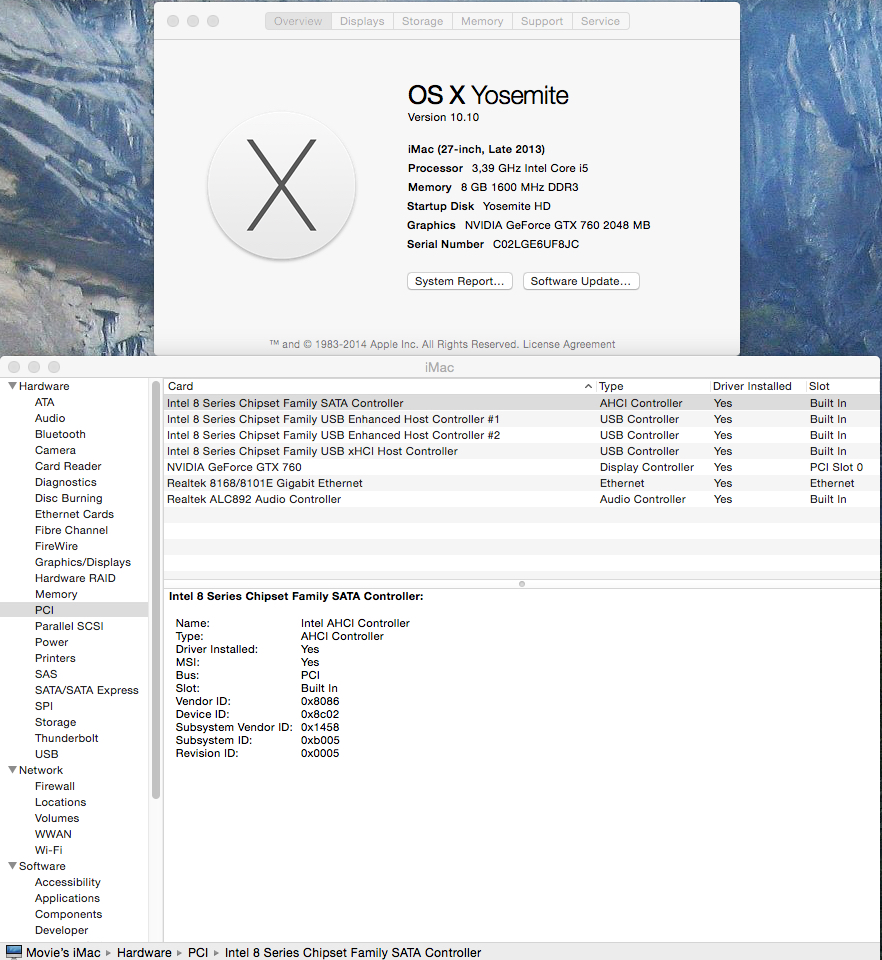Switch to the Overview tab
The image size is (882, 960).
coord(298,21)
